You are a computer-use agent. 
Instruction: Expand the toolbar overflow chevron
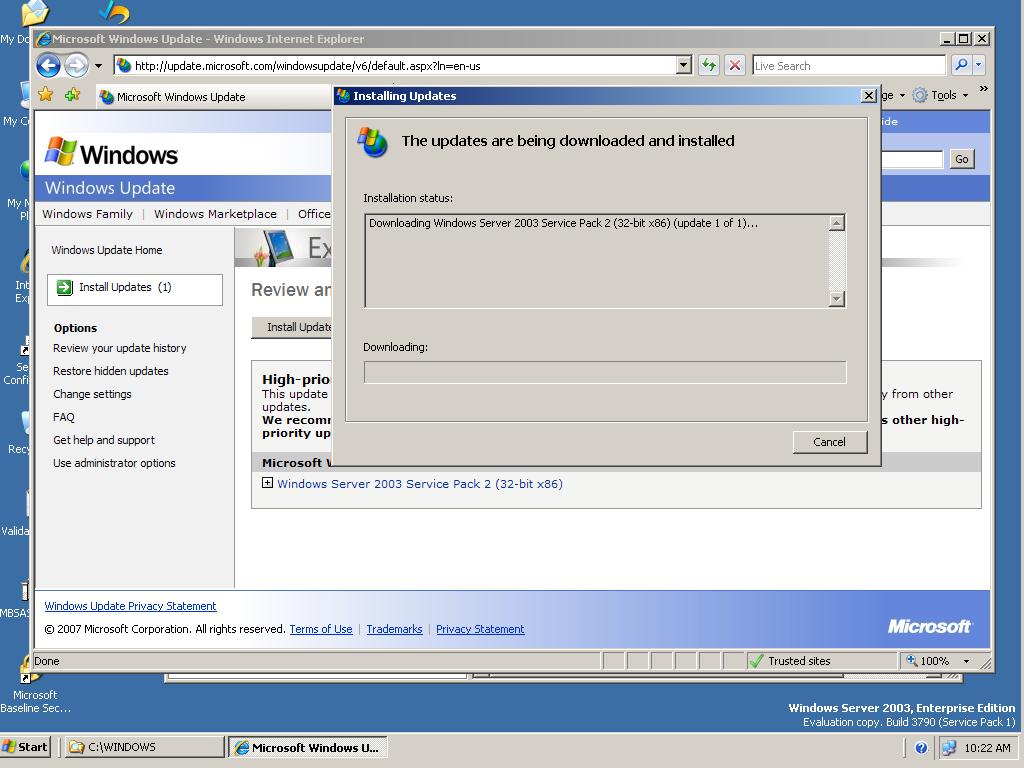click(984, 89)
